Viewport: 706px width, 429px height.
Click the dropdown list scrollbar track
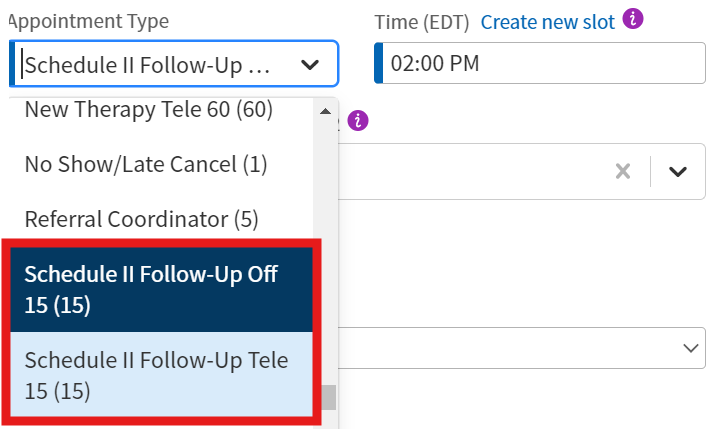tap(325, 250)
